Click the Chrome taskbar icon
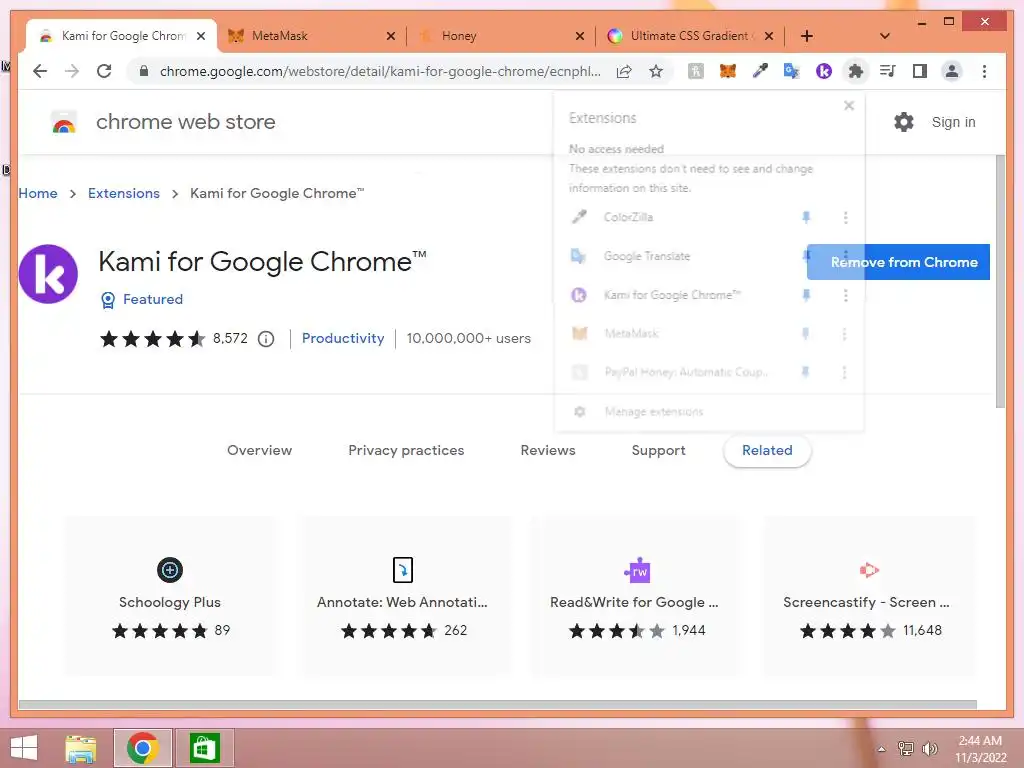The width and height of the screenshot is (1024, 768). (143, 748)
